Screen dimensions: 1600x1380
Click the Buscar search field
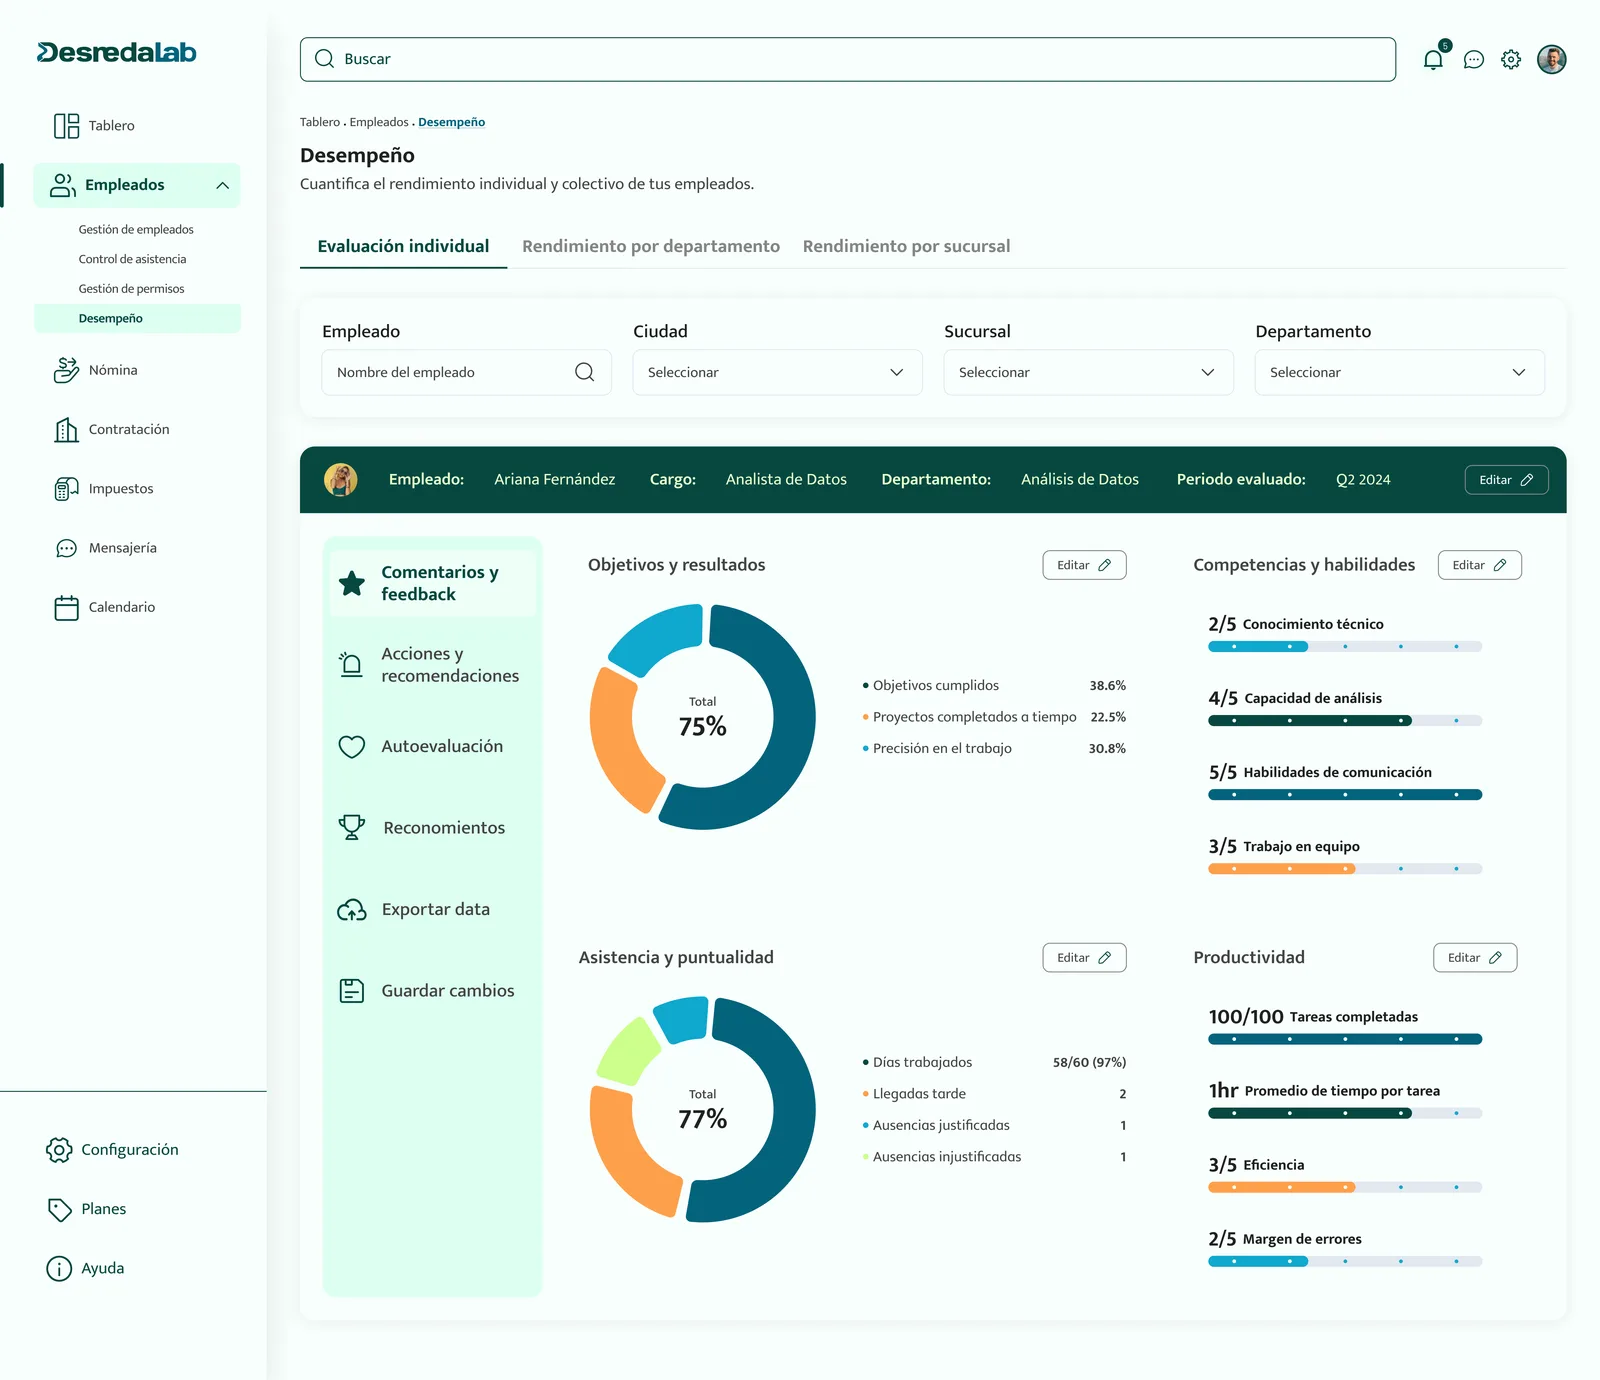[x=847, y=59]
